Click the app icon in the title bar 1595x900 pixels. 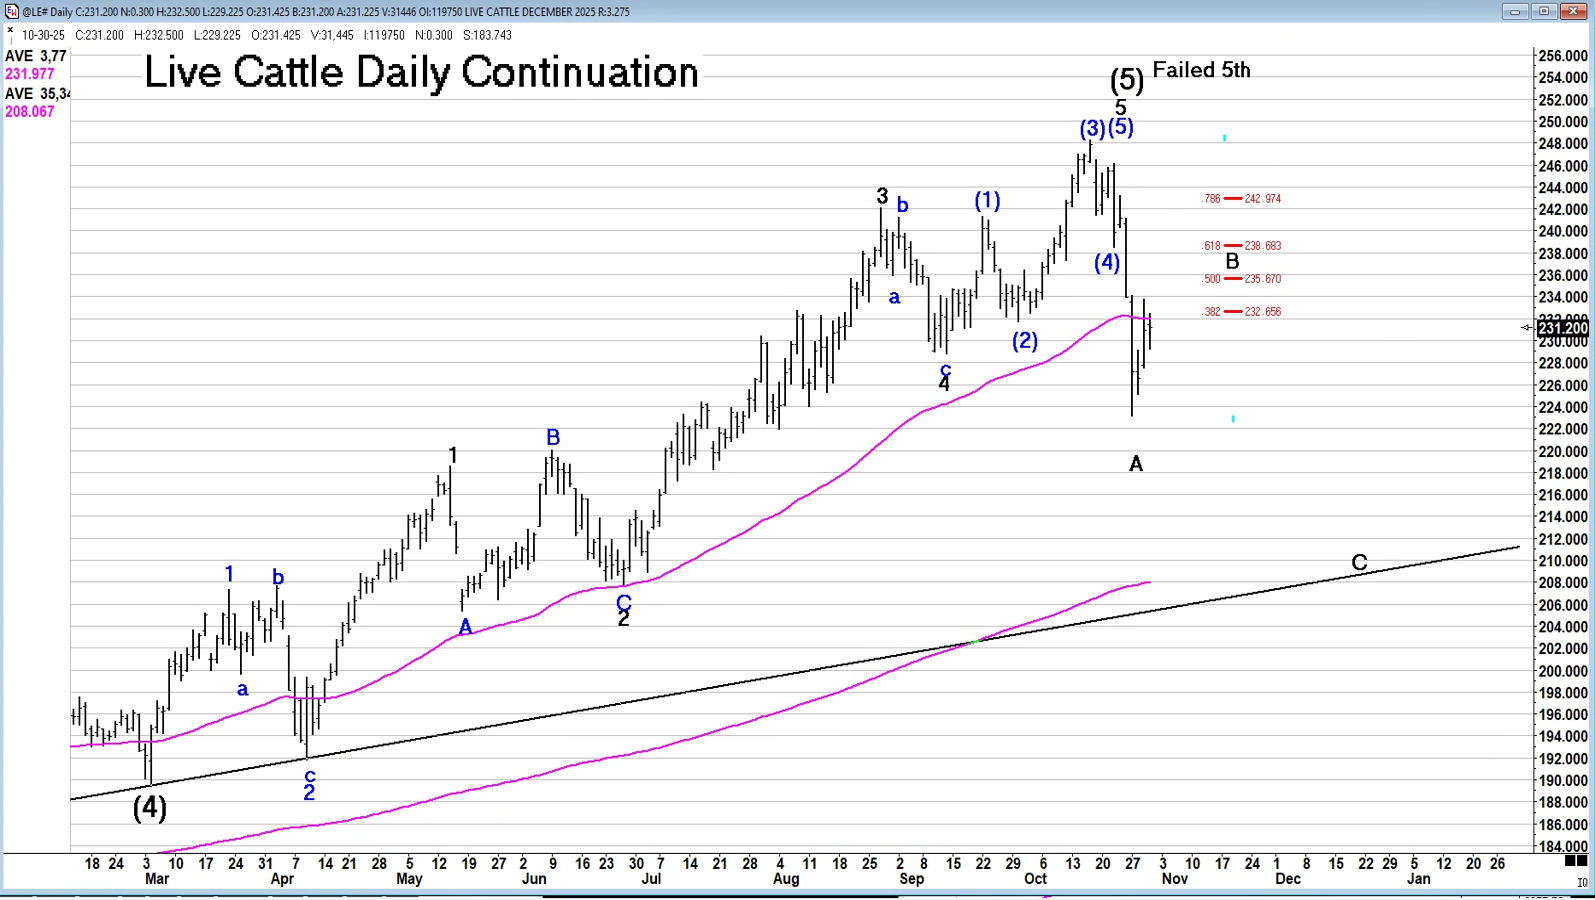11,12
